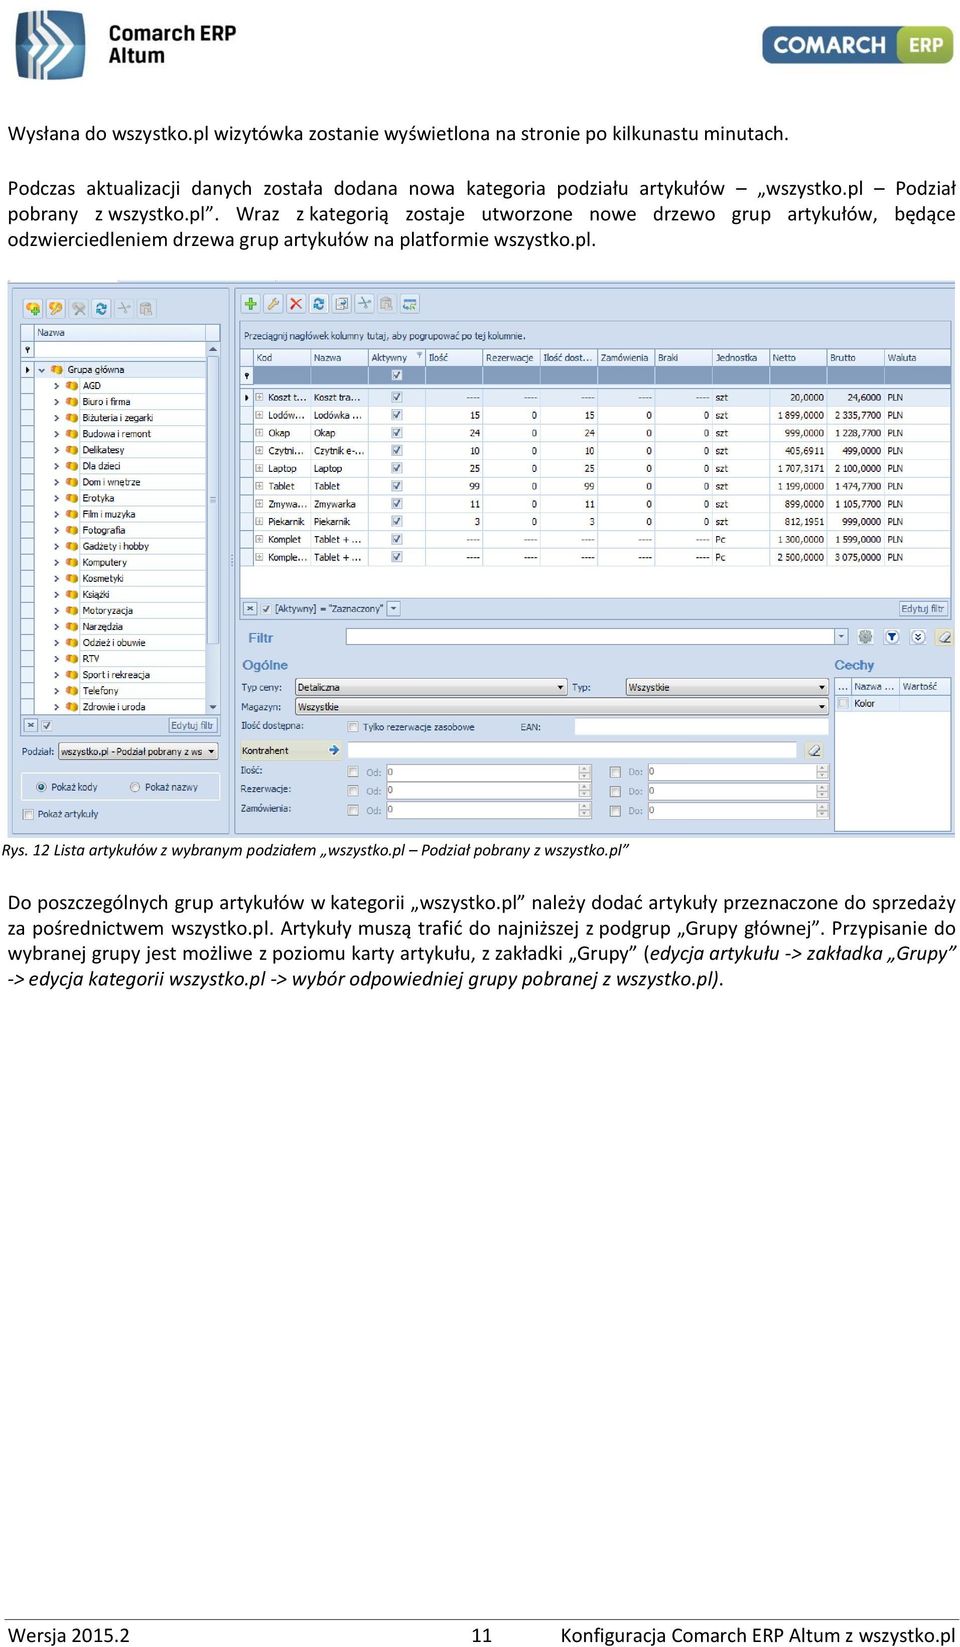
Task: Select the Pokaż nazwy radio button
Action: point(135,787)
